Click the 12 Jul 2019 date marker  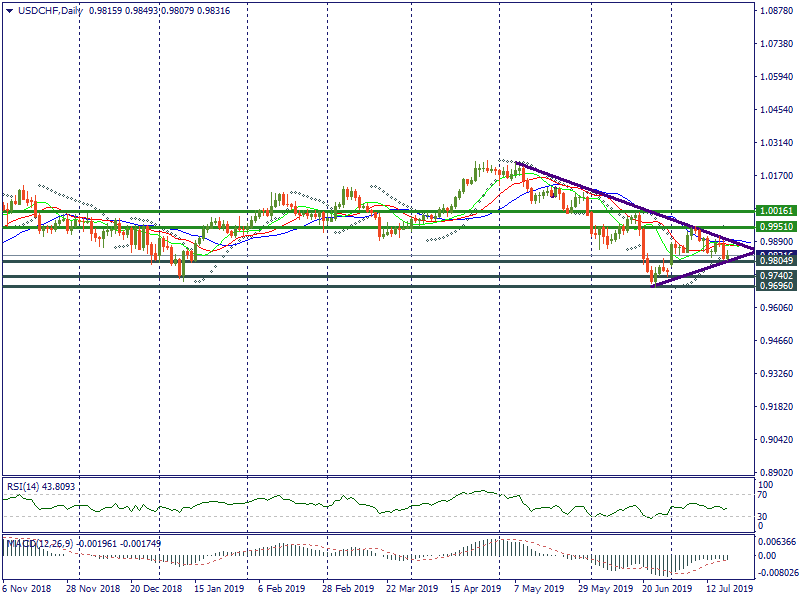point(727,590)
